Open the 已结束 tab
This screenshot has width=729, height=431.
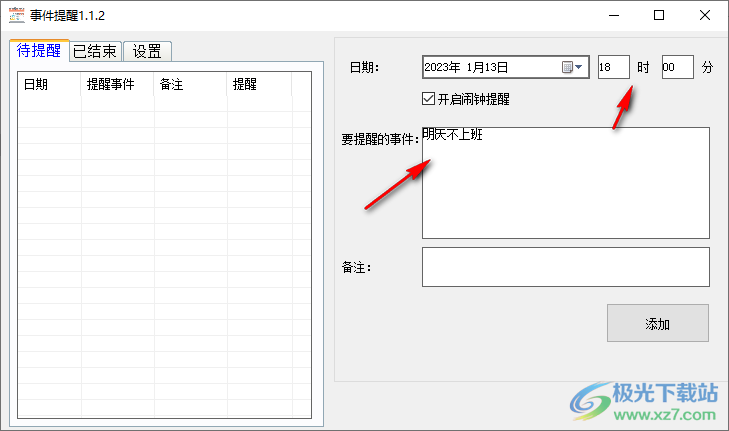tap(96, 51)
